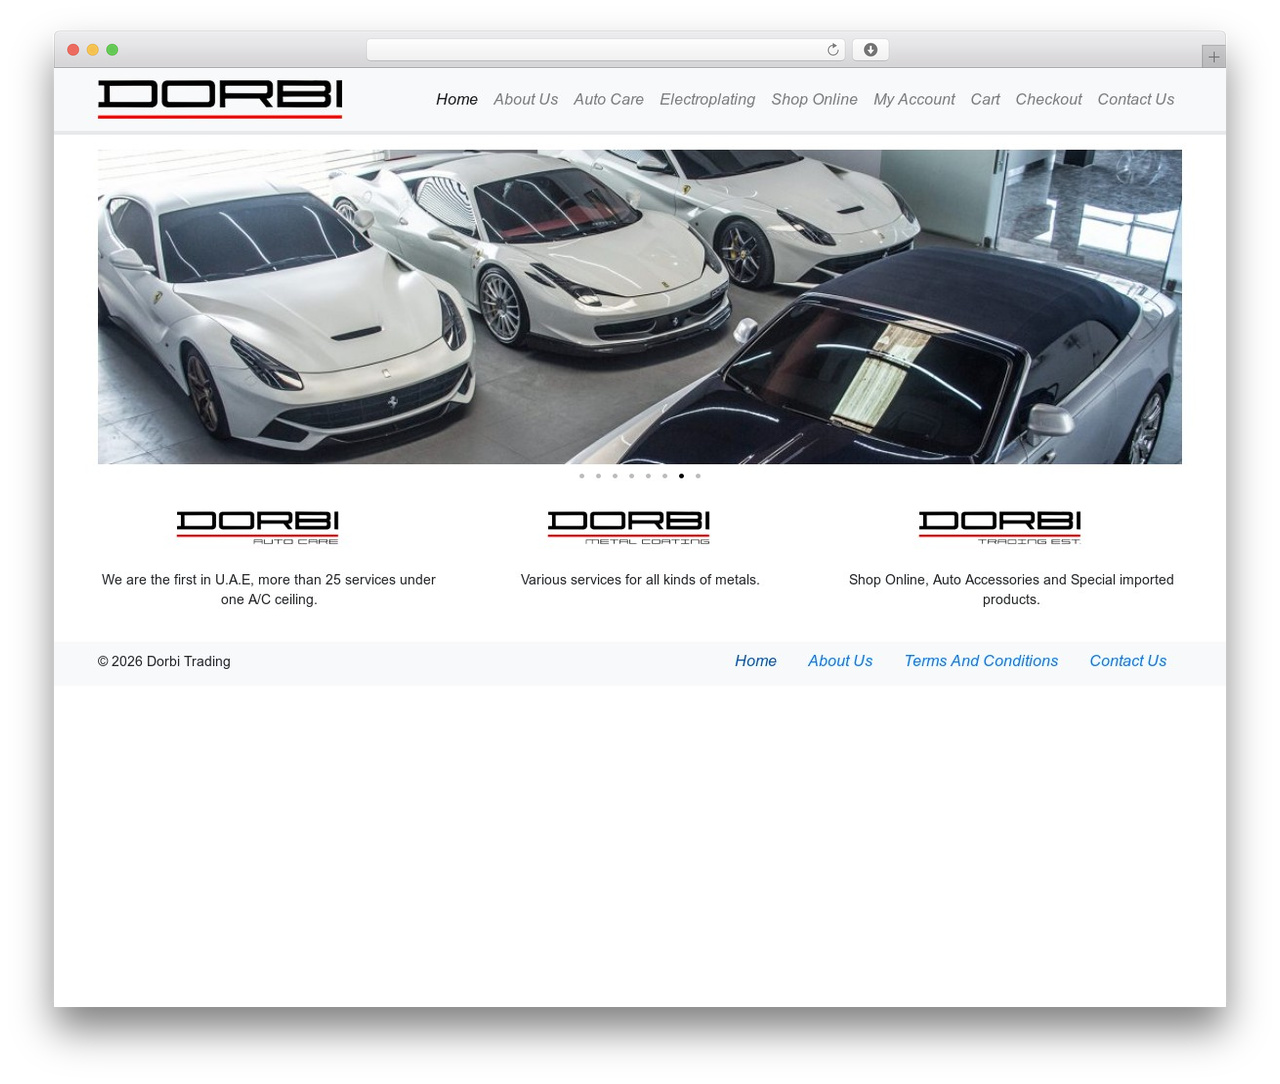Click the DORBI header logo

click(x=220, y=99)
